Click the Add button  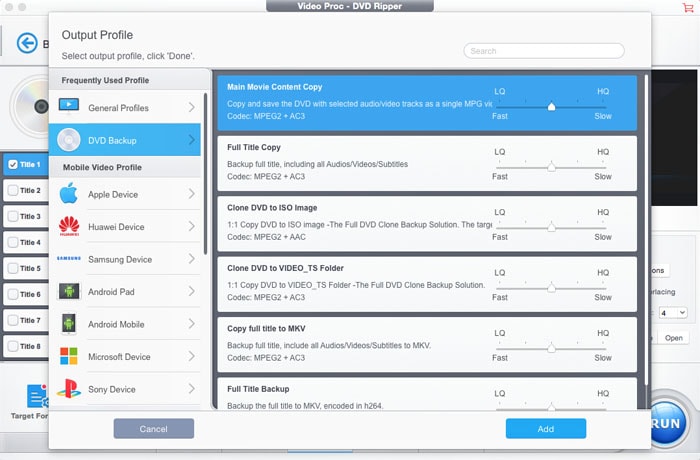pyautogui.click(x=546, y=429)
